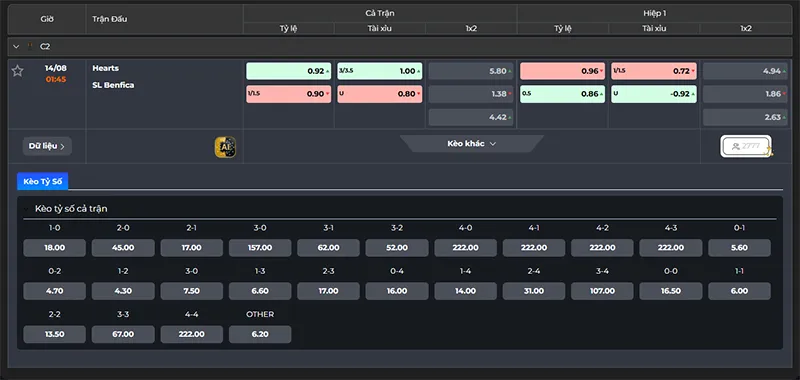
Task: Click the Giờ column header
Action: pyautogui.click(x=47, y=19)
